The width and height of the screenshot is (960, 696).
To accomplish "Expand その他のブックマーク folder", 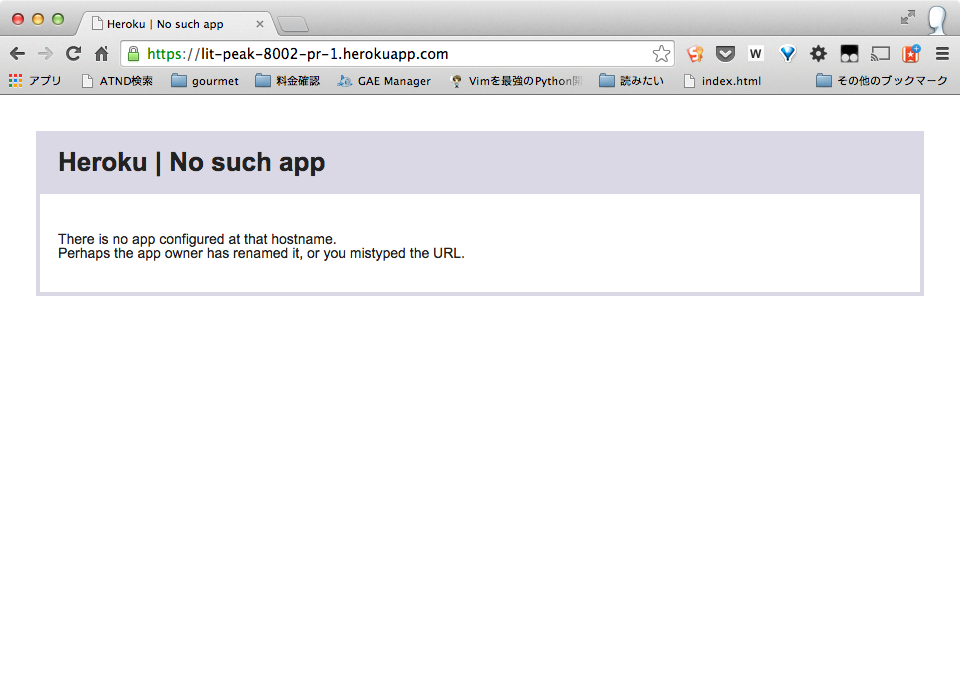I will pos(882,81).
